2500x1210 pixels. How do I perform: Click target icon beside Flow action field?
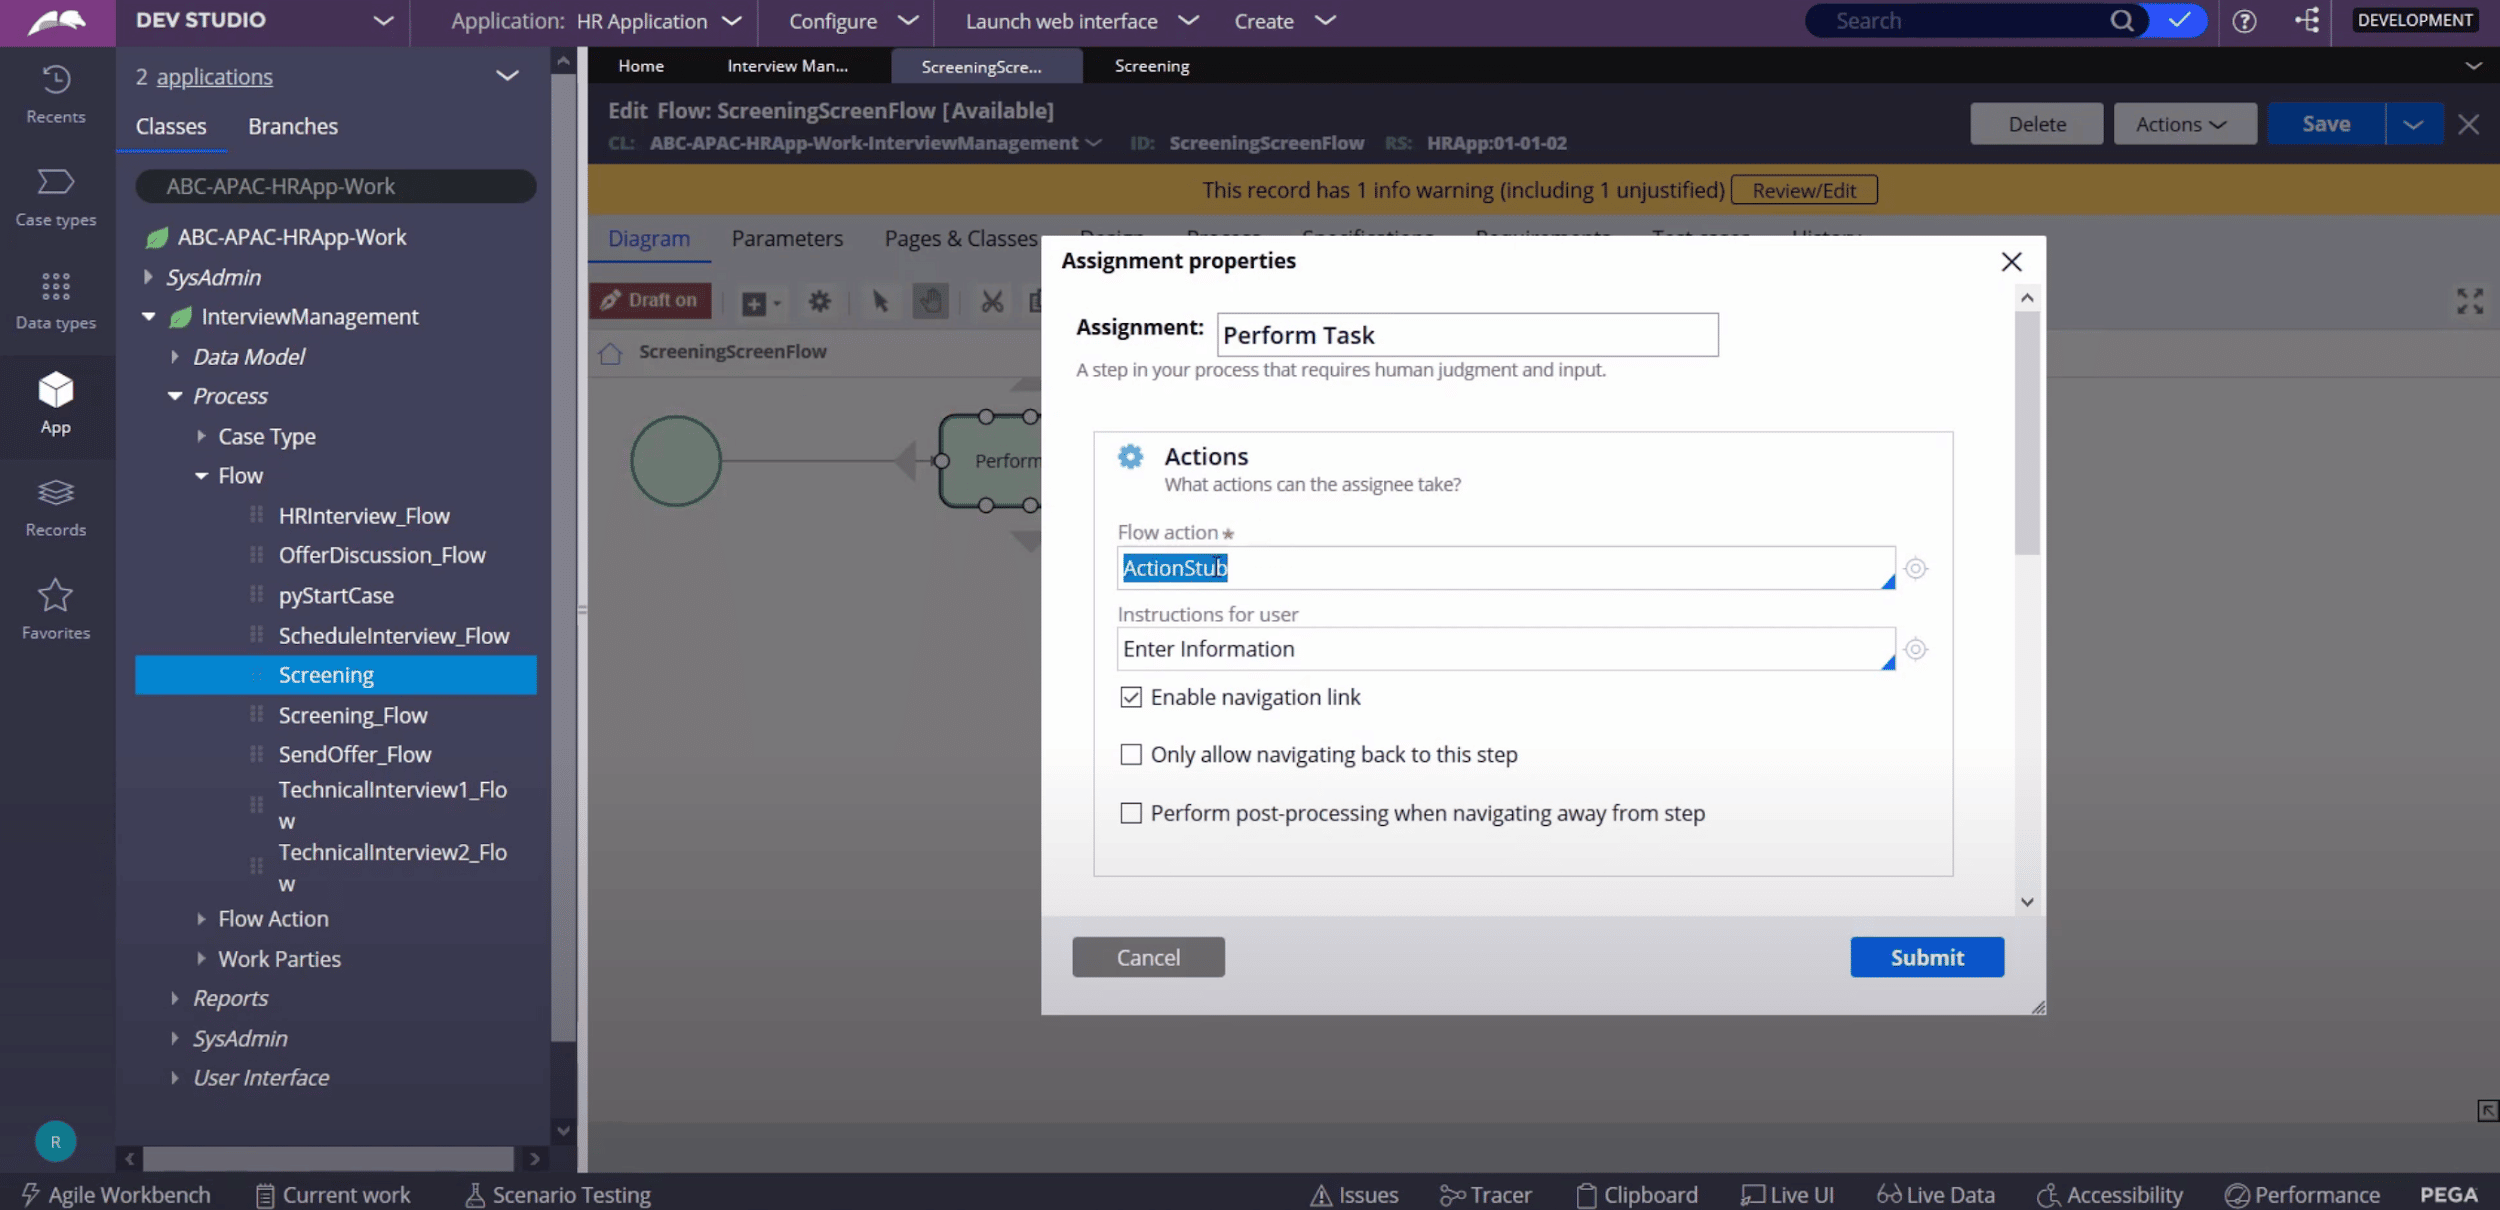coord(1915,568)
